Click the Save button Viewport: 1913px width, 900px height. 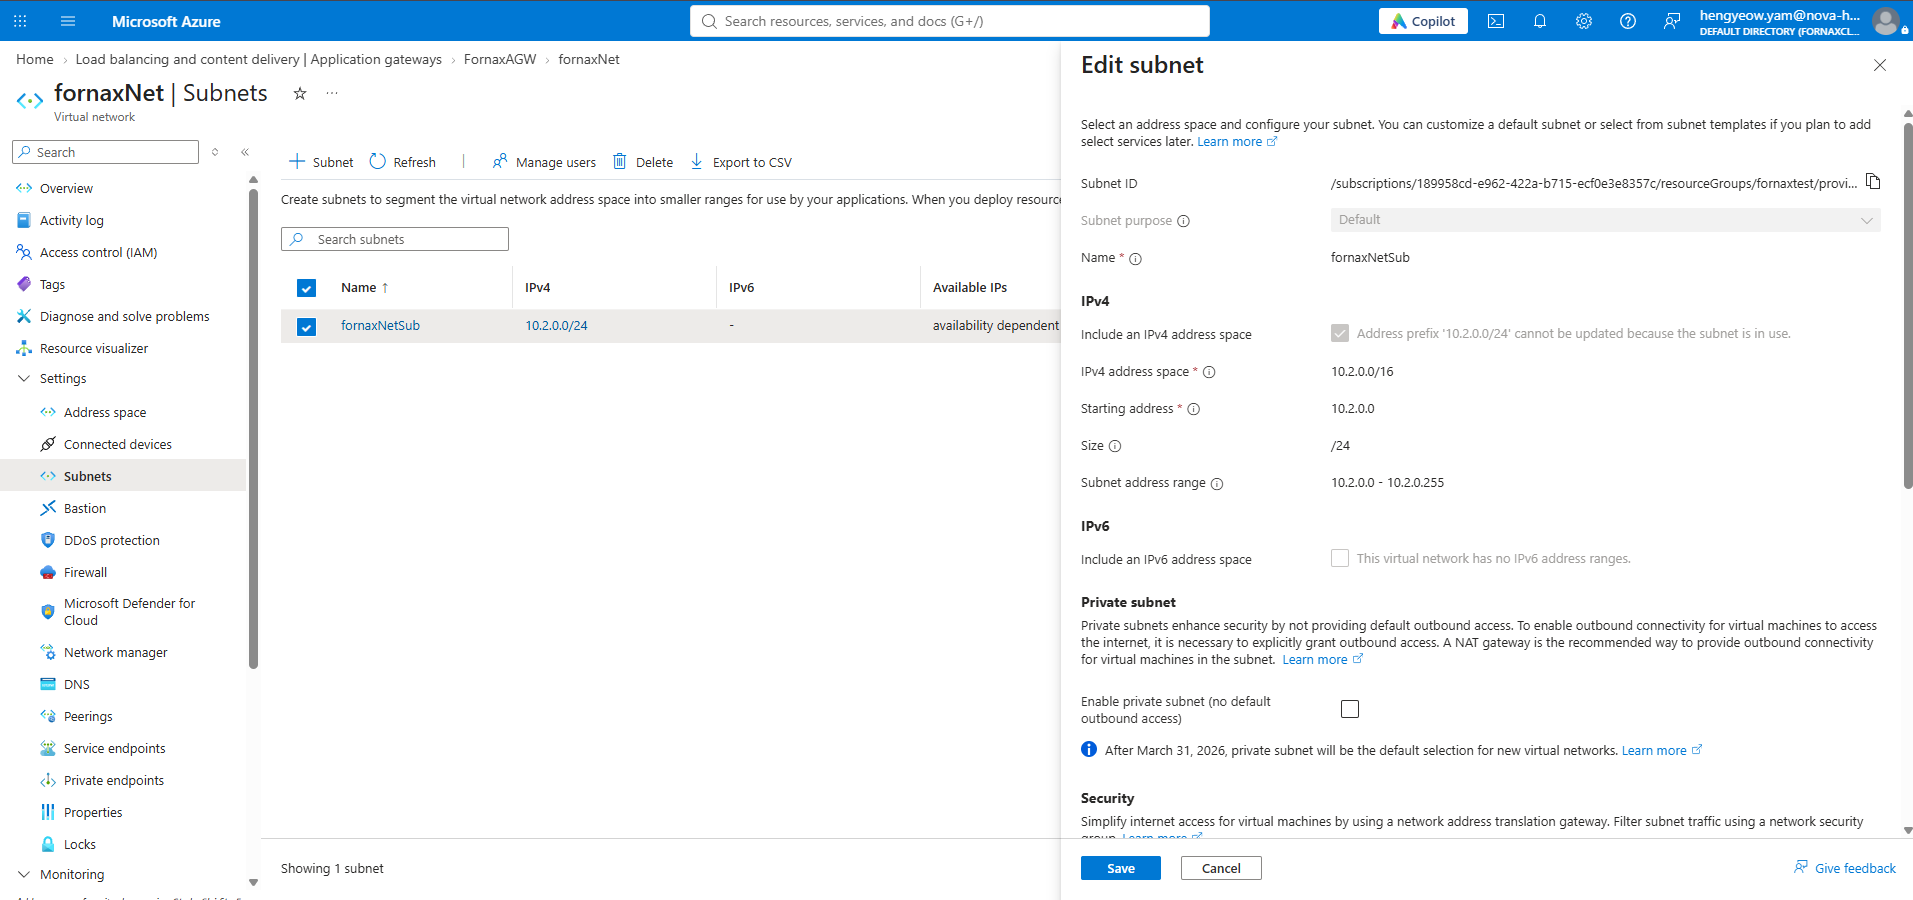(1121, 868)
